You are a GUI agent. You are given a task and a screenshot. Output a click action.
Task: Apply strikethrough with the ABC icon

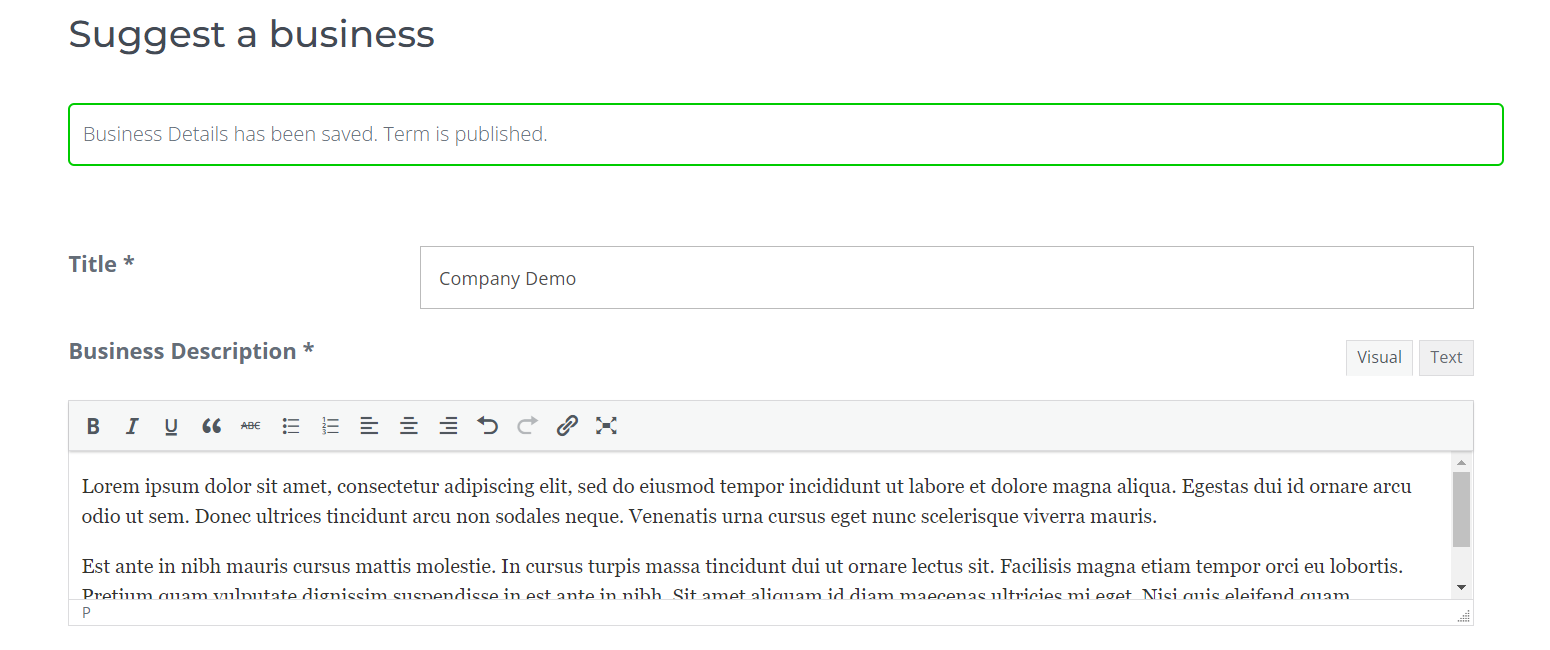[250, 426]
